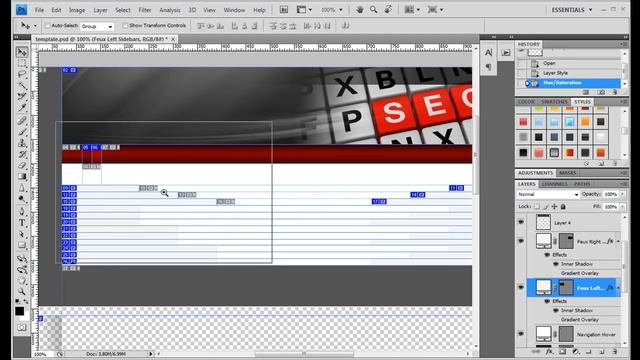Open the Arrange Documents dropdown
The height and width of the screenshot is (360, 640).
click(412, 9)
